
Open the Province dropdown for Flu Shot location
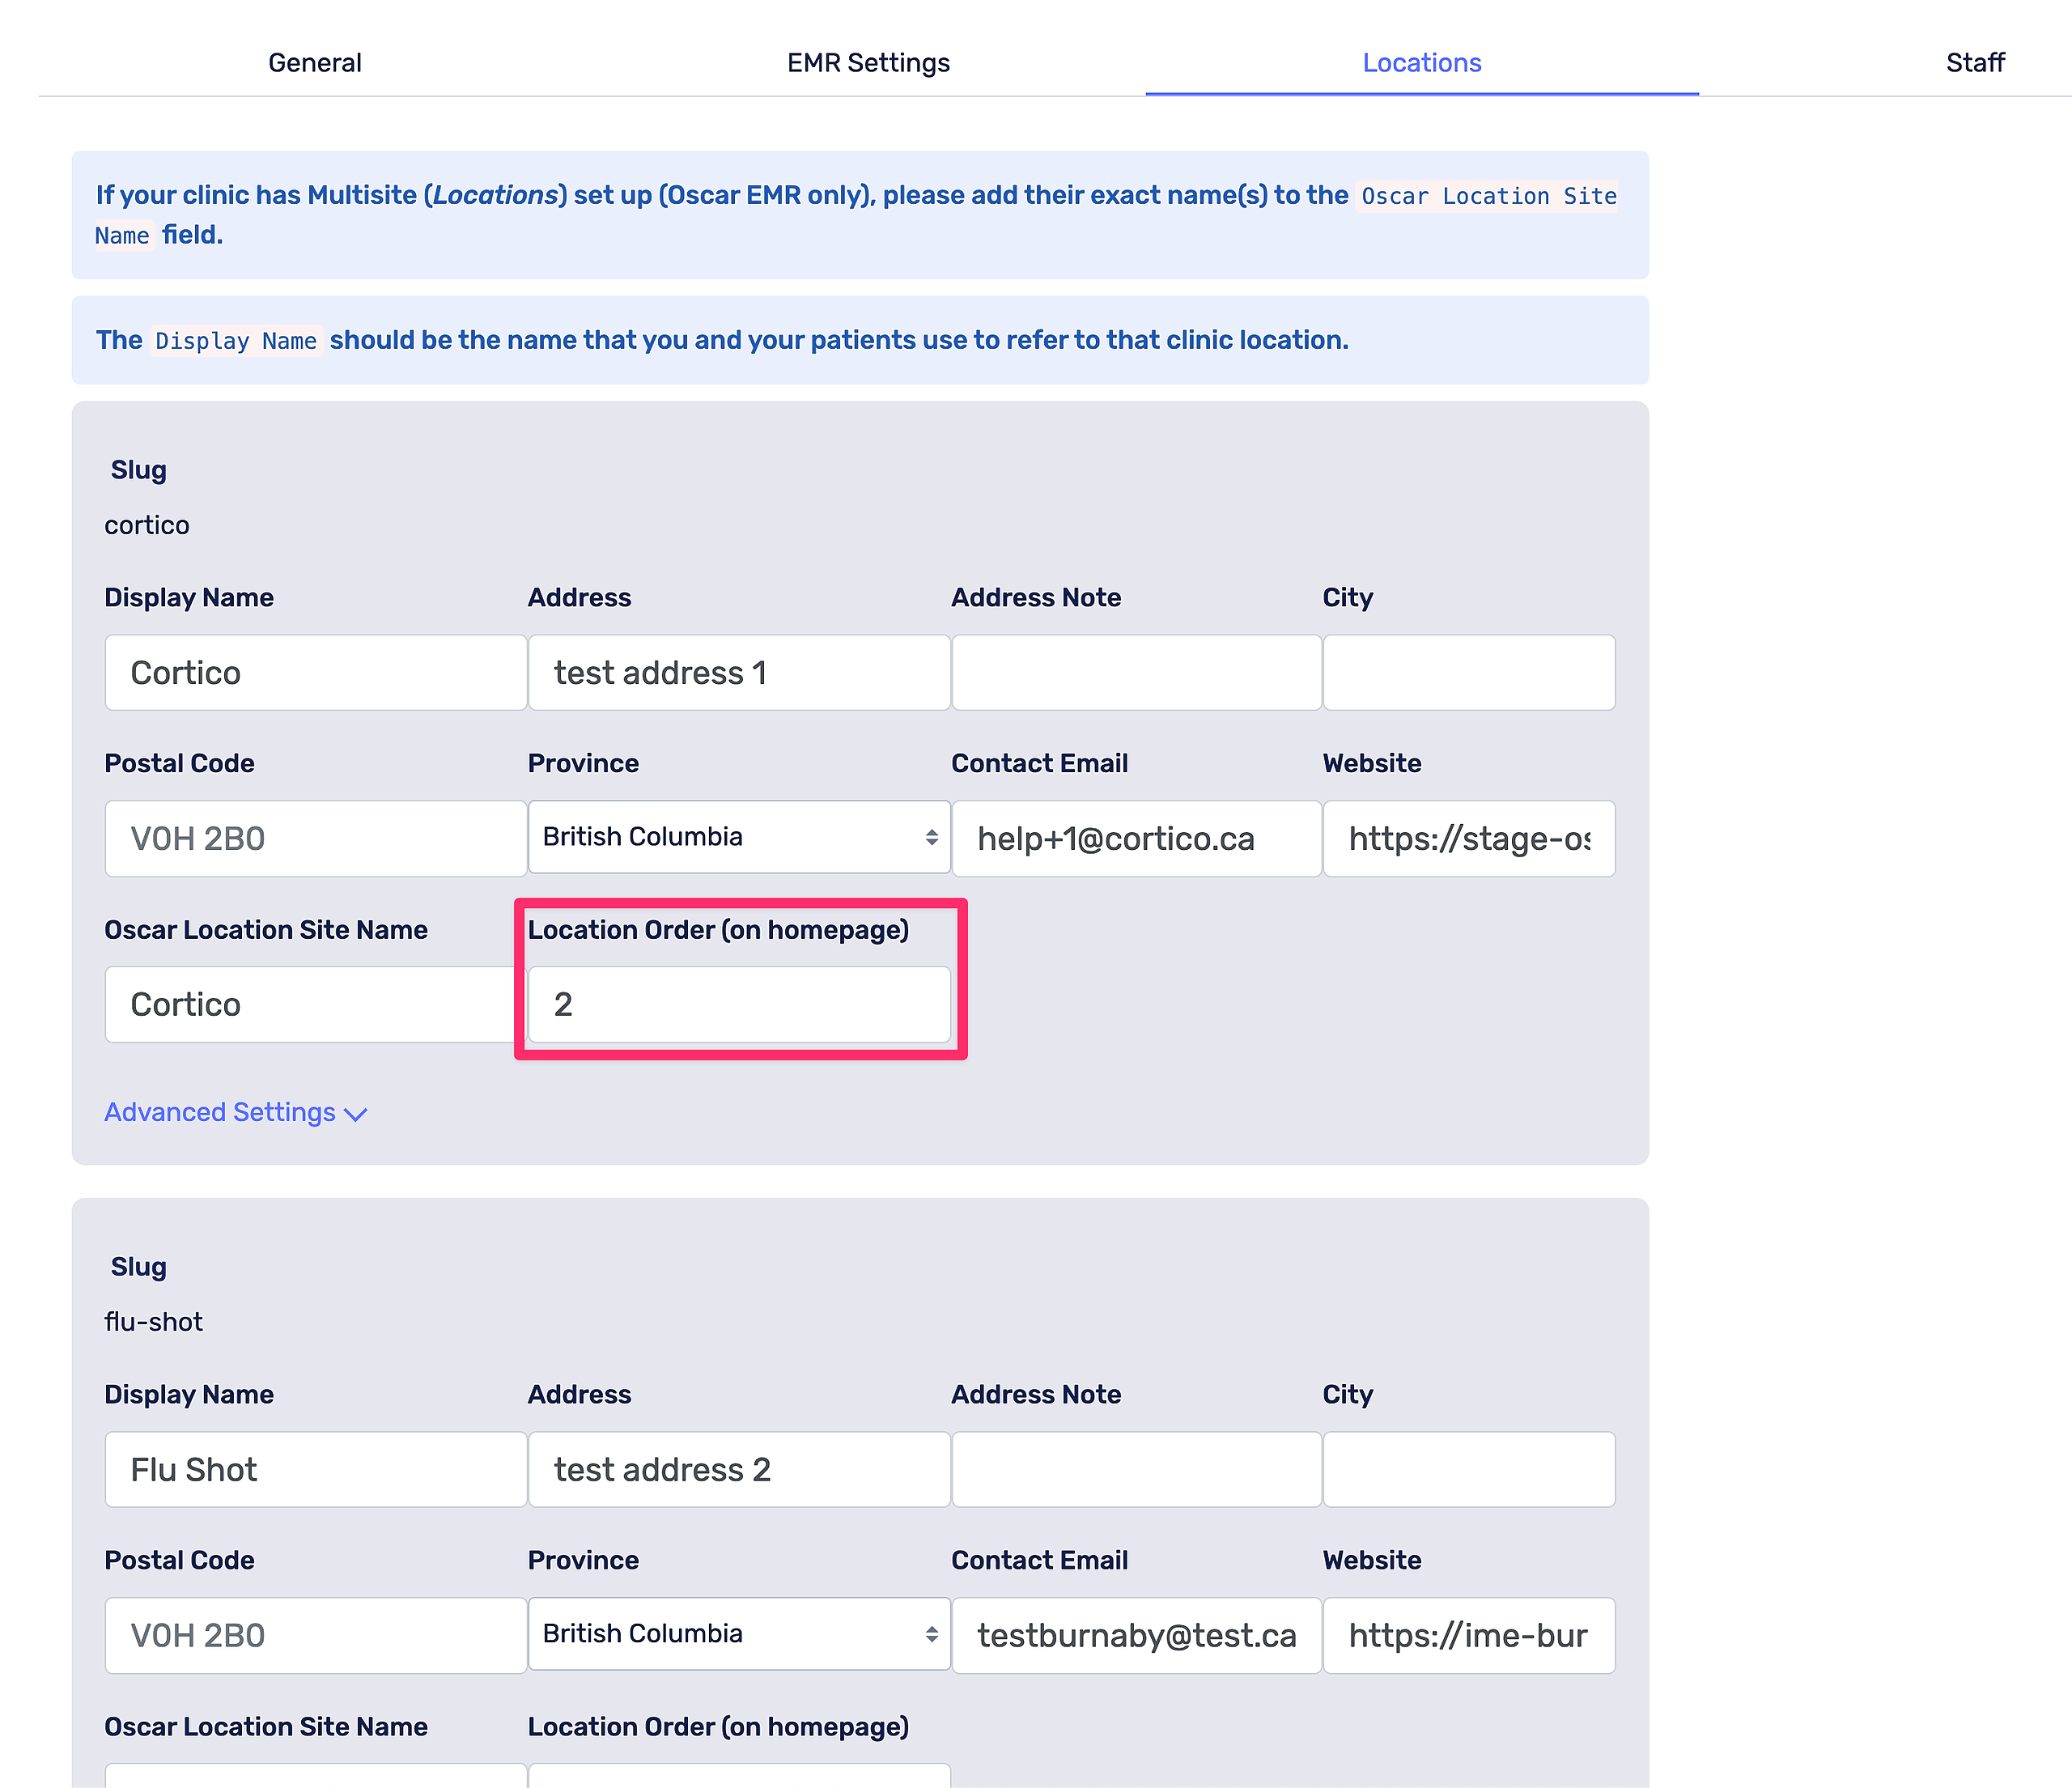pyautogui.click(x=739, y=1634)
